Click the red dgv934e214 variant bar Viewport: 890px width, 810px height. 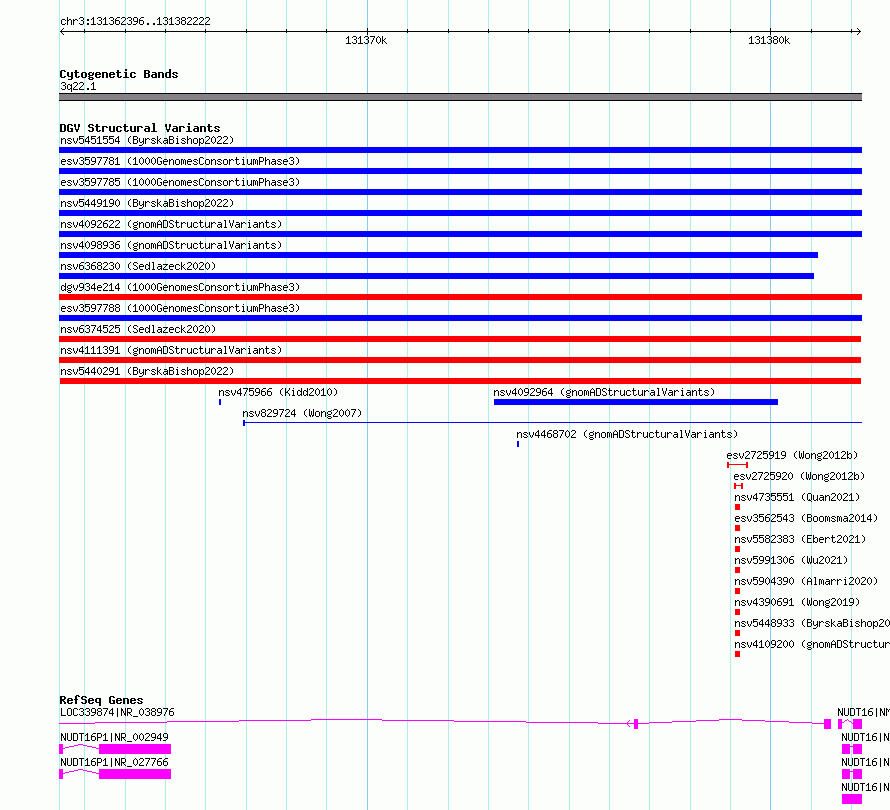click(x=460, y=297)
